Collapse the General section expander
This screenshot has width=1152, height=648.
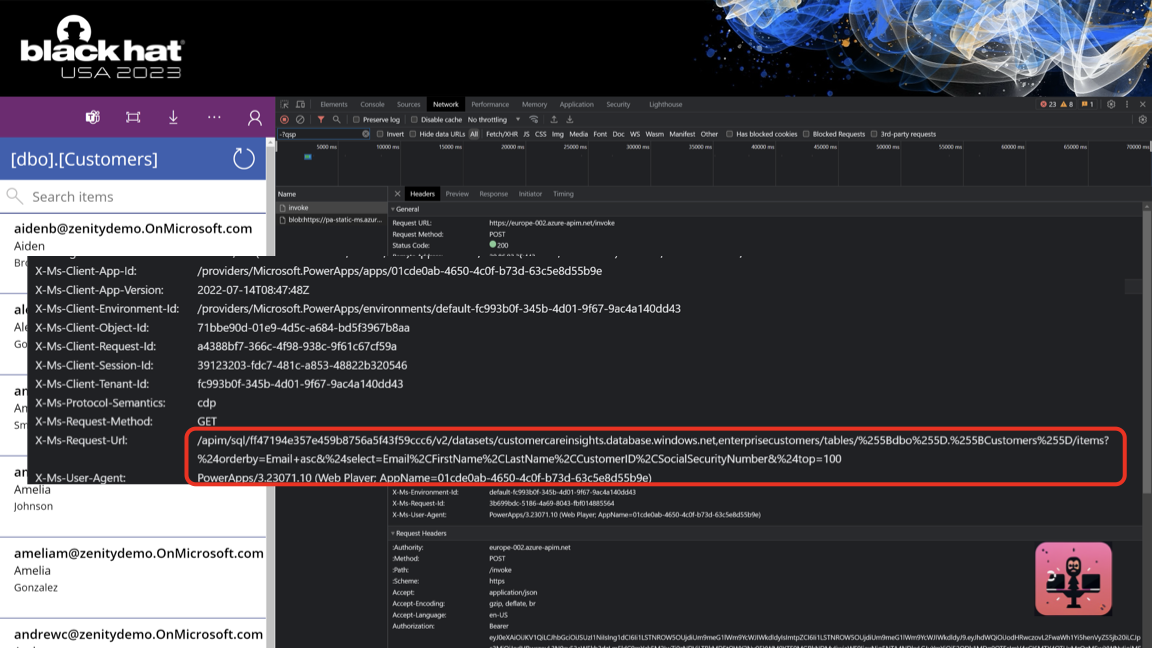click(x=393, y=209)
